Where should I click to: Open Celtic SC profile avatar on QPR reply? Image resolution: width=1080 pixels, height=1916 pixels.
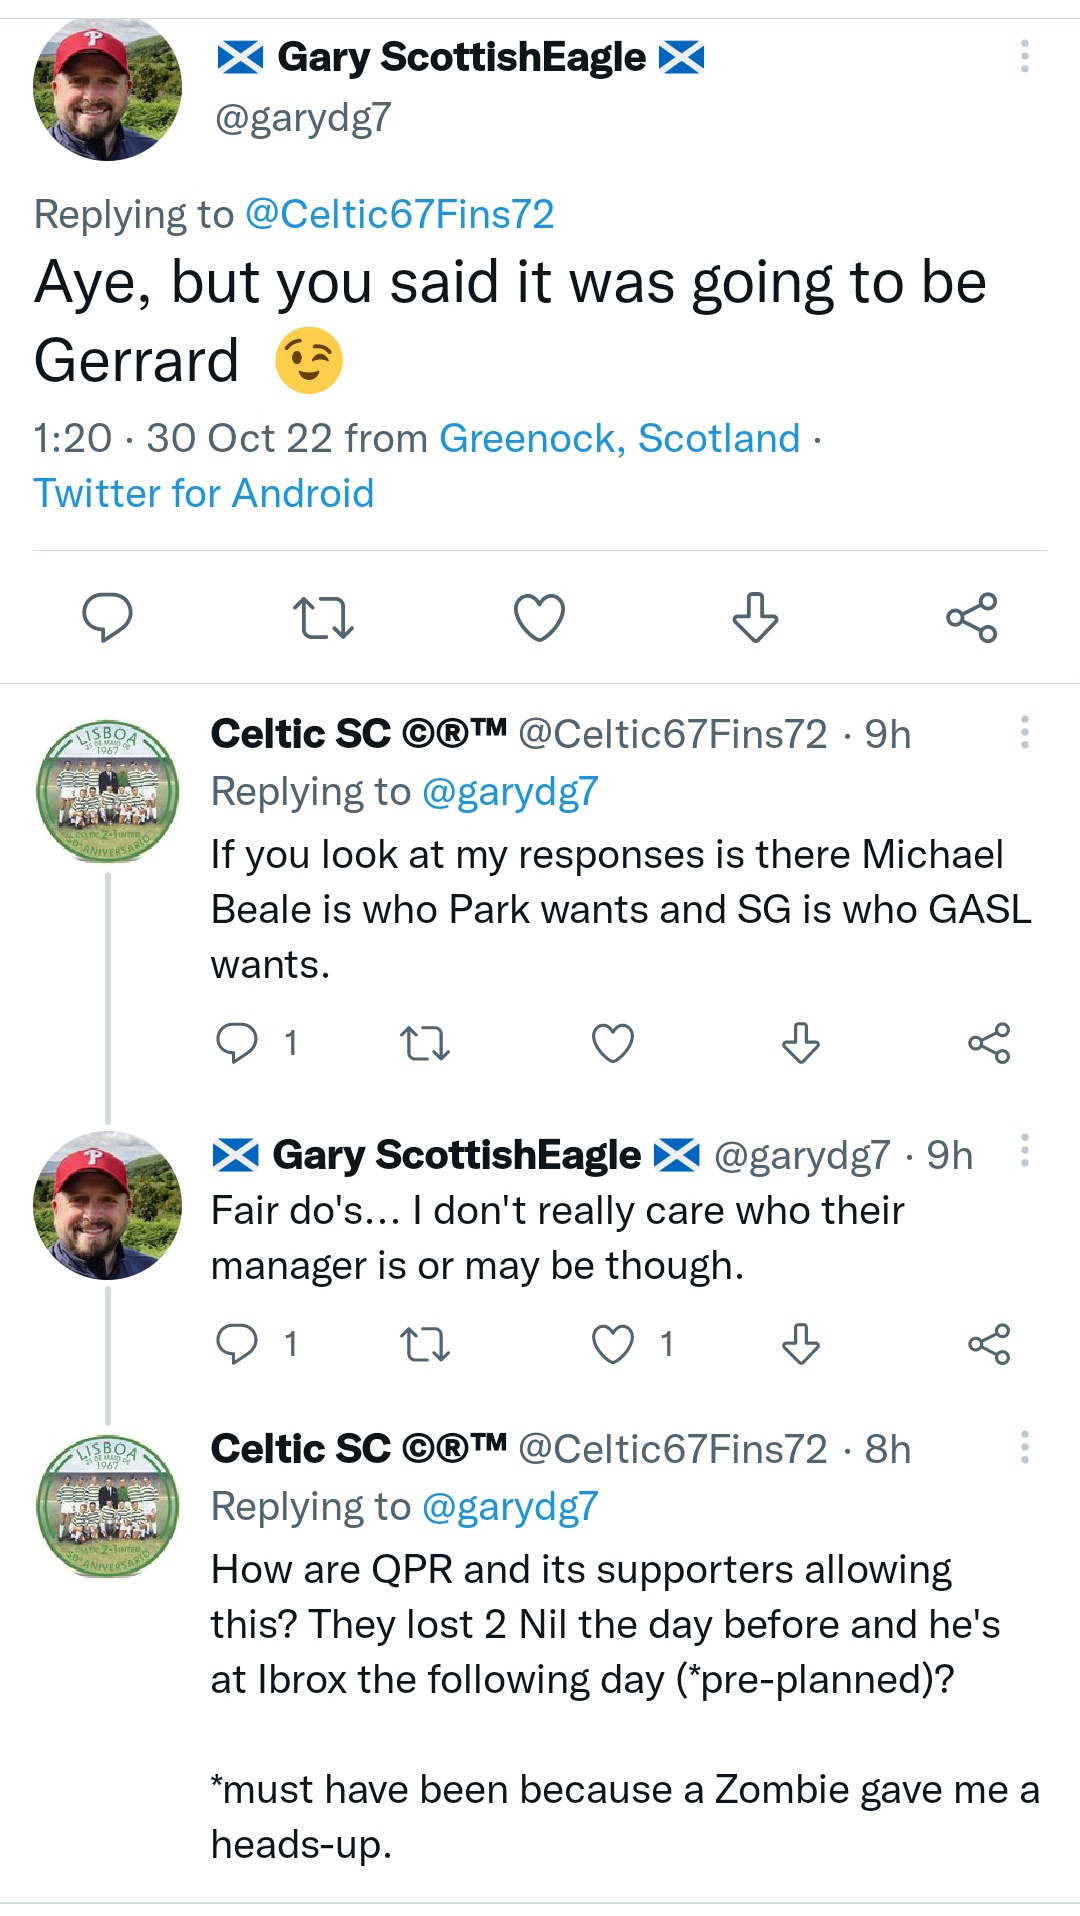tap(107, 1506)
